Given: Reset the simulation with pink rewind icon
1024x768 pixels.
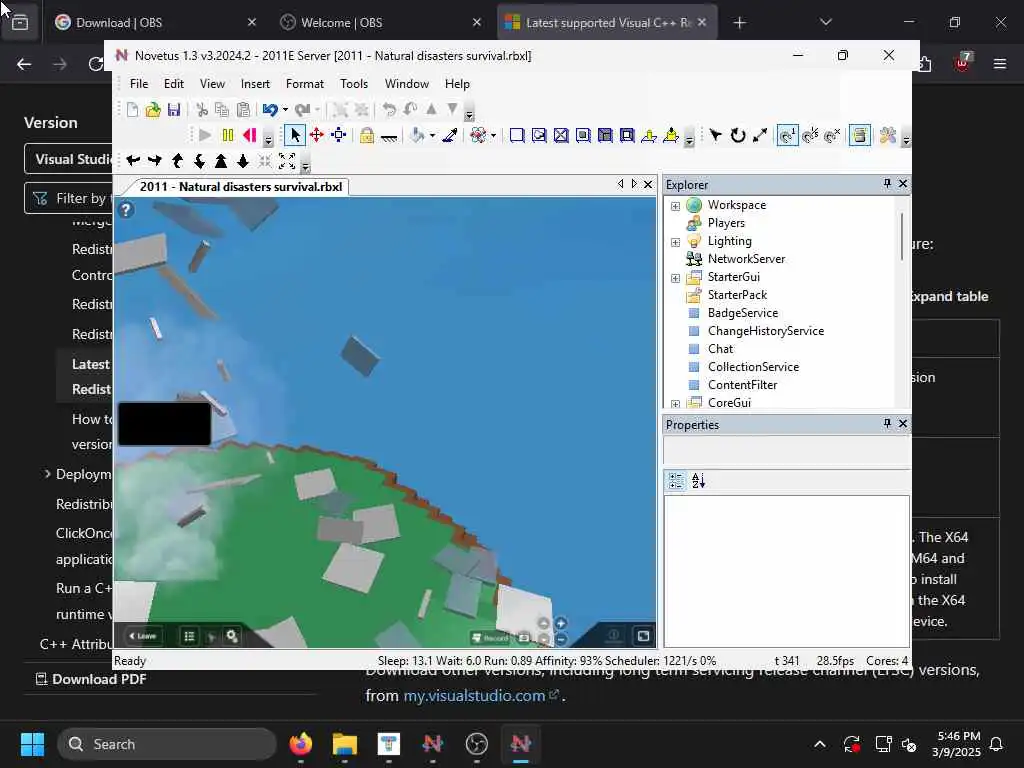Looking at the screenshot, I should [x=249, y=135].
